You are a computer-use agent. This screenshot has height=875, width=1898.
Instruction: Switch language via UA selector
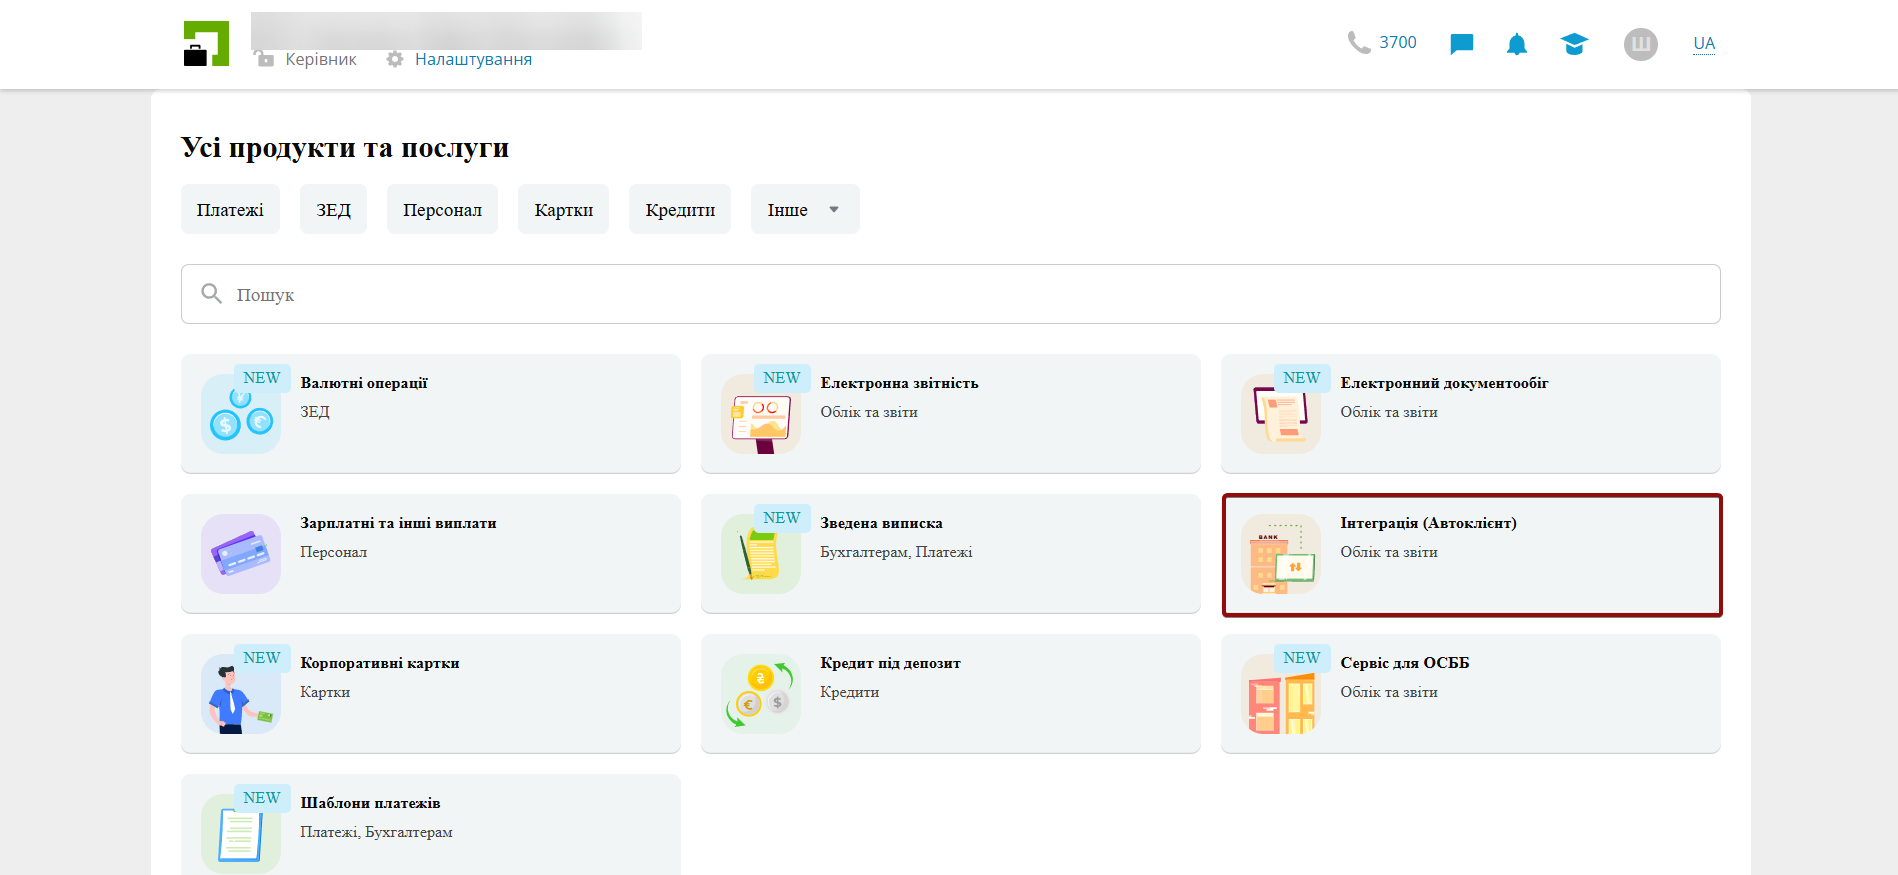point(1703,44)
